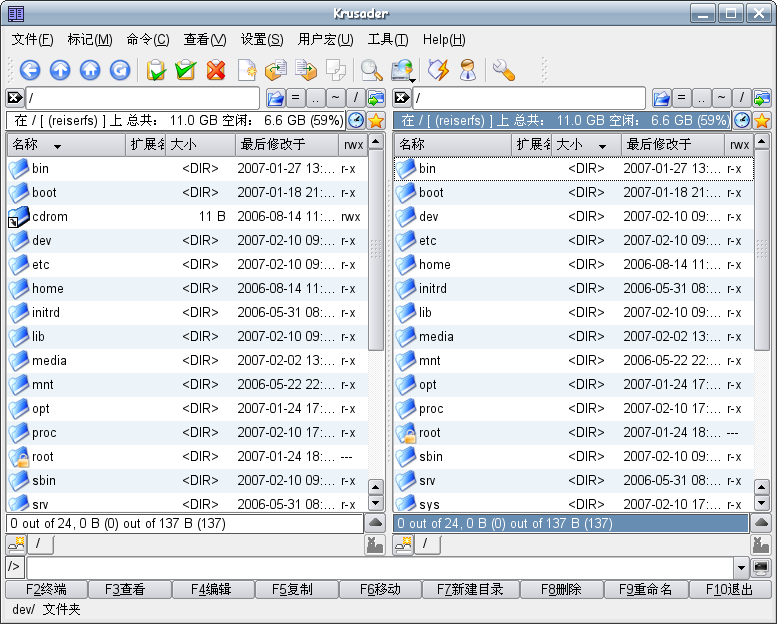The width and height of the screenshot is (777, 624).
Task: Select left panel '/' tab
Action: pos(39,544)
